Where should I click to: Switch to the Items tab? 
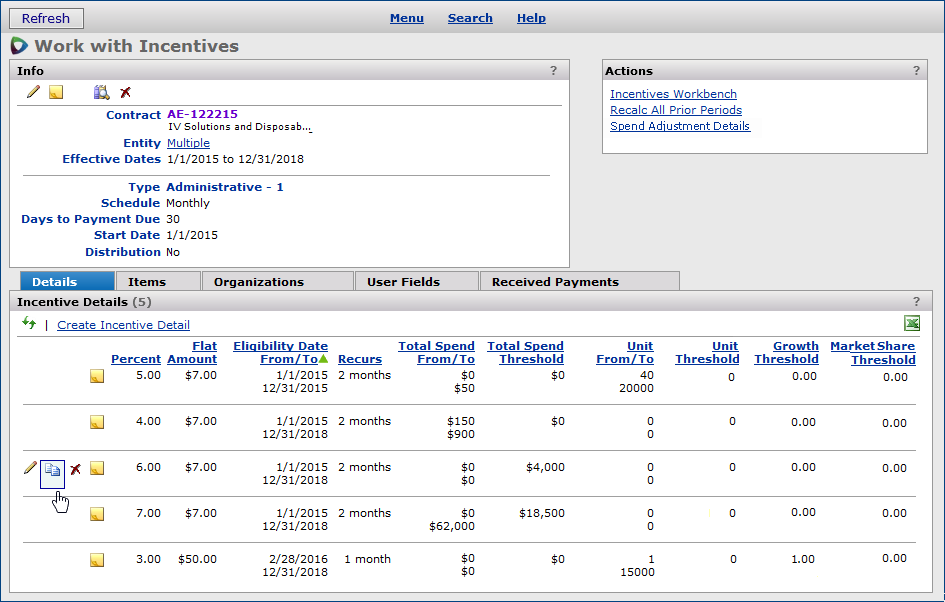(147, 282)
